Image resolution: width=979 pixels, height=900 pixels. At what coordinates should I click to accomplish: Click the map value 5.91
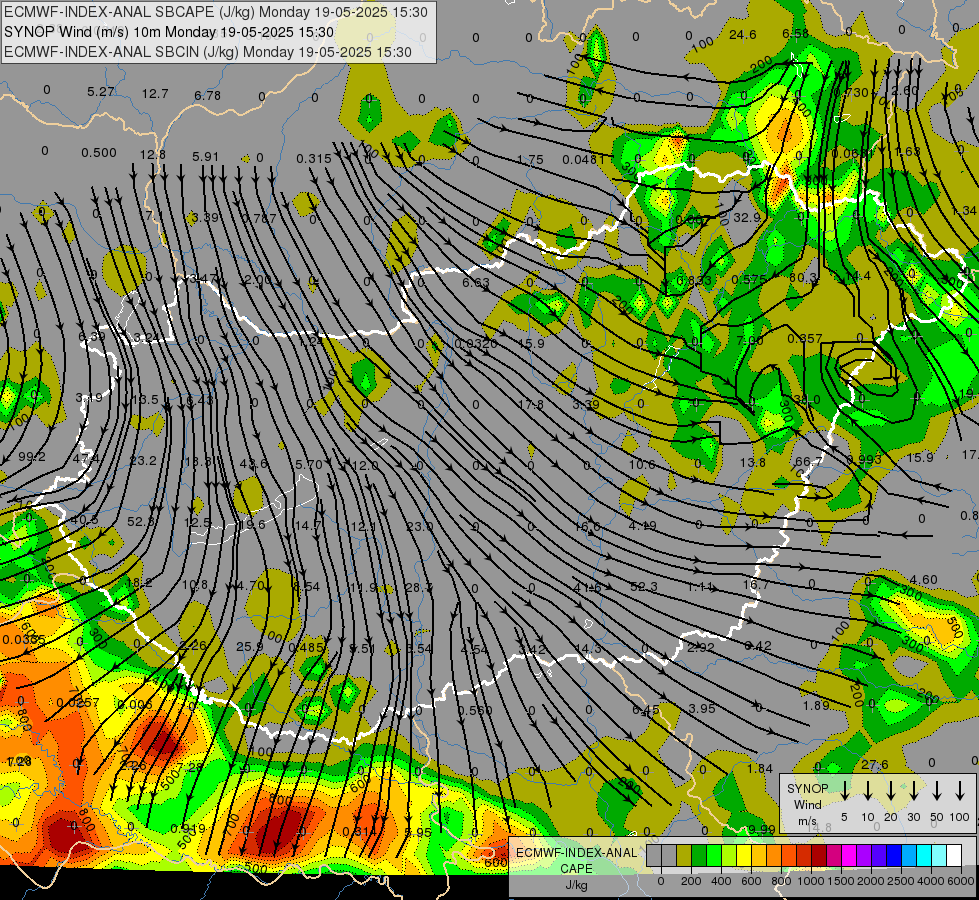[x=205, y=156]
